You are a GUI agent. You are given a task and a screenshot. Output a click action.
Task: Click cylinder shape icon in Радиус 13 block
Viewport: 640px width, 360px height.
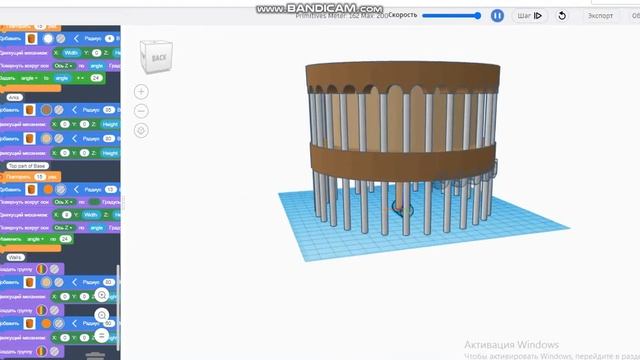31,189
